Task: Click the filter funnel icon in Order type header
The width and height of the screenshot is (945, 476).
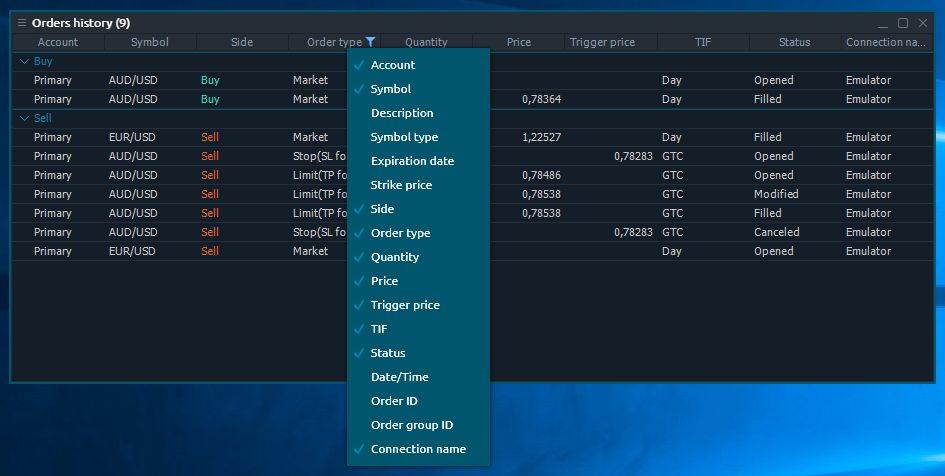Action: [x=371, y=42]
